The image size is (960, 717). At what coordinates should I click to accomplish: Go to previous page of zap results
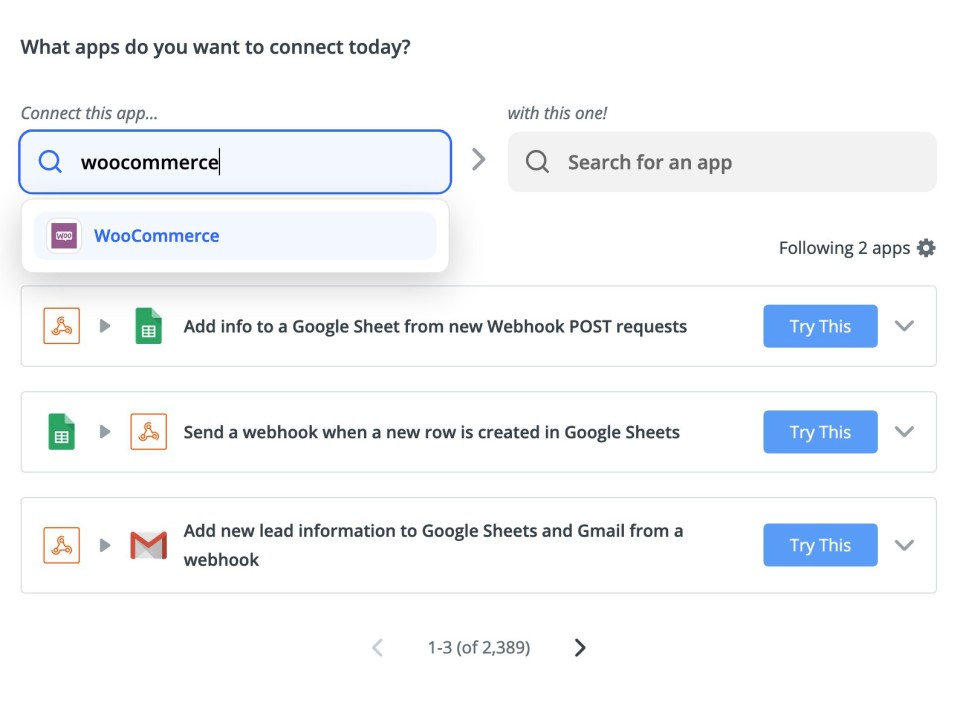[377, 648]
